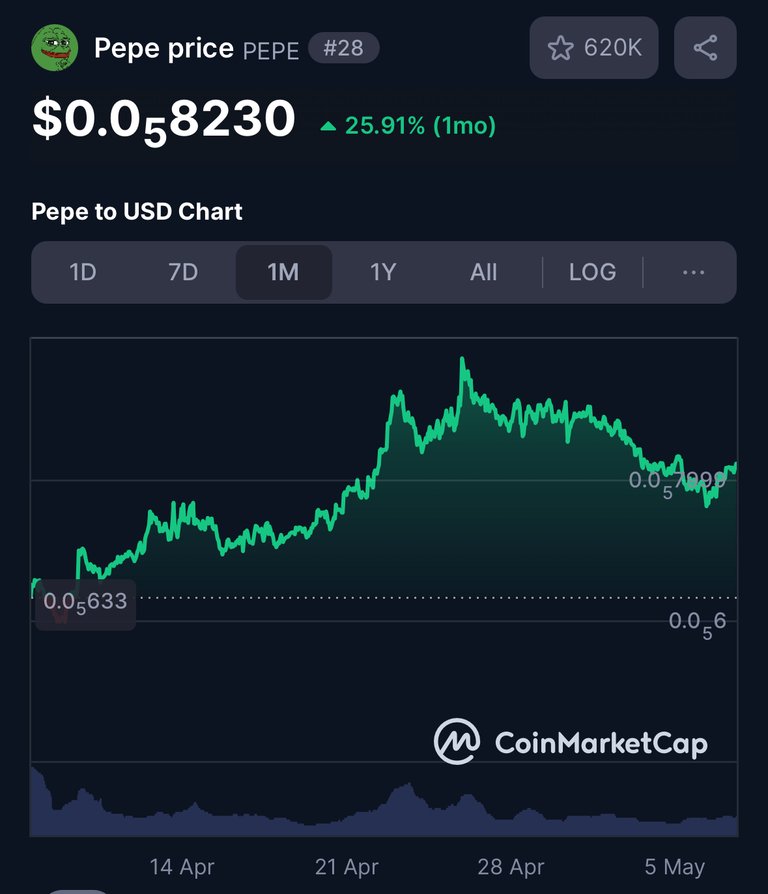Click the 5 May axis label
This screenshot has height=894, width=768.
click(x=674, y=867)
